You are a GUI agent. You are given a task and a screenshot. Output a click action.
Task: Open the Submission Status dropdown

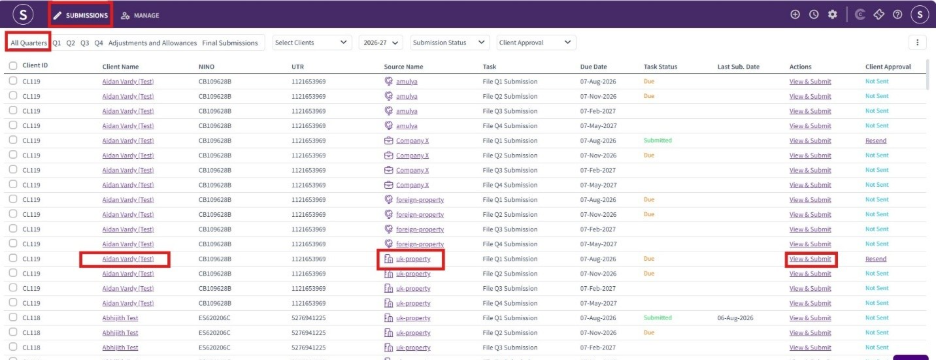(x=449, y=42)
